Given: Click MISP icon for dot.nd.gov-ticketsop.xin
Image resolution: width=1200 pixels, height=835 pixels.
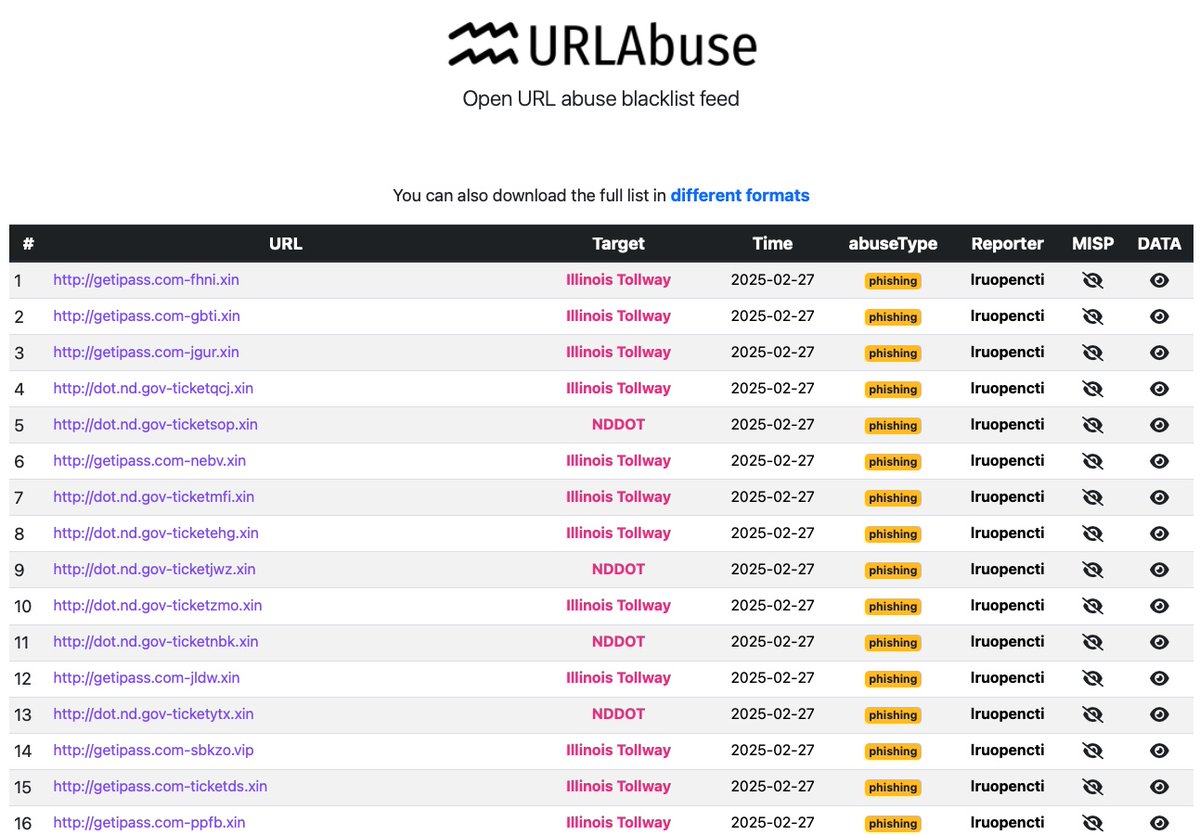Looking at the screenshot, I should tap(1092, 425).
